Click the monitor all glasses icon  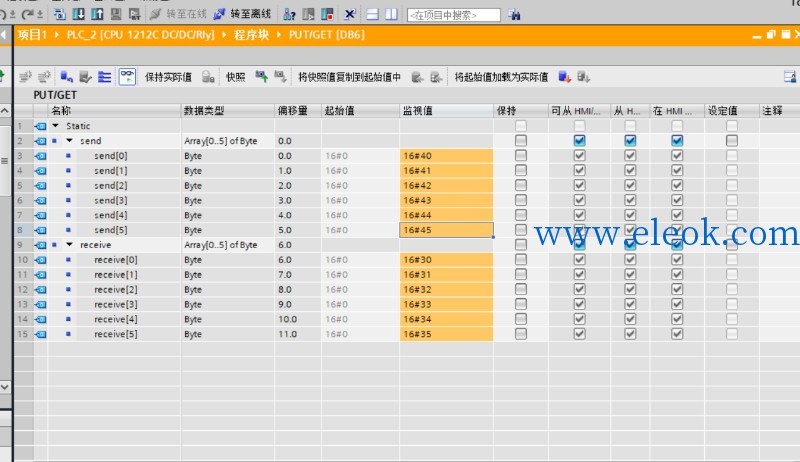coord(127,77)
